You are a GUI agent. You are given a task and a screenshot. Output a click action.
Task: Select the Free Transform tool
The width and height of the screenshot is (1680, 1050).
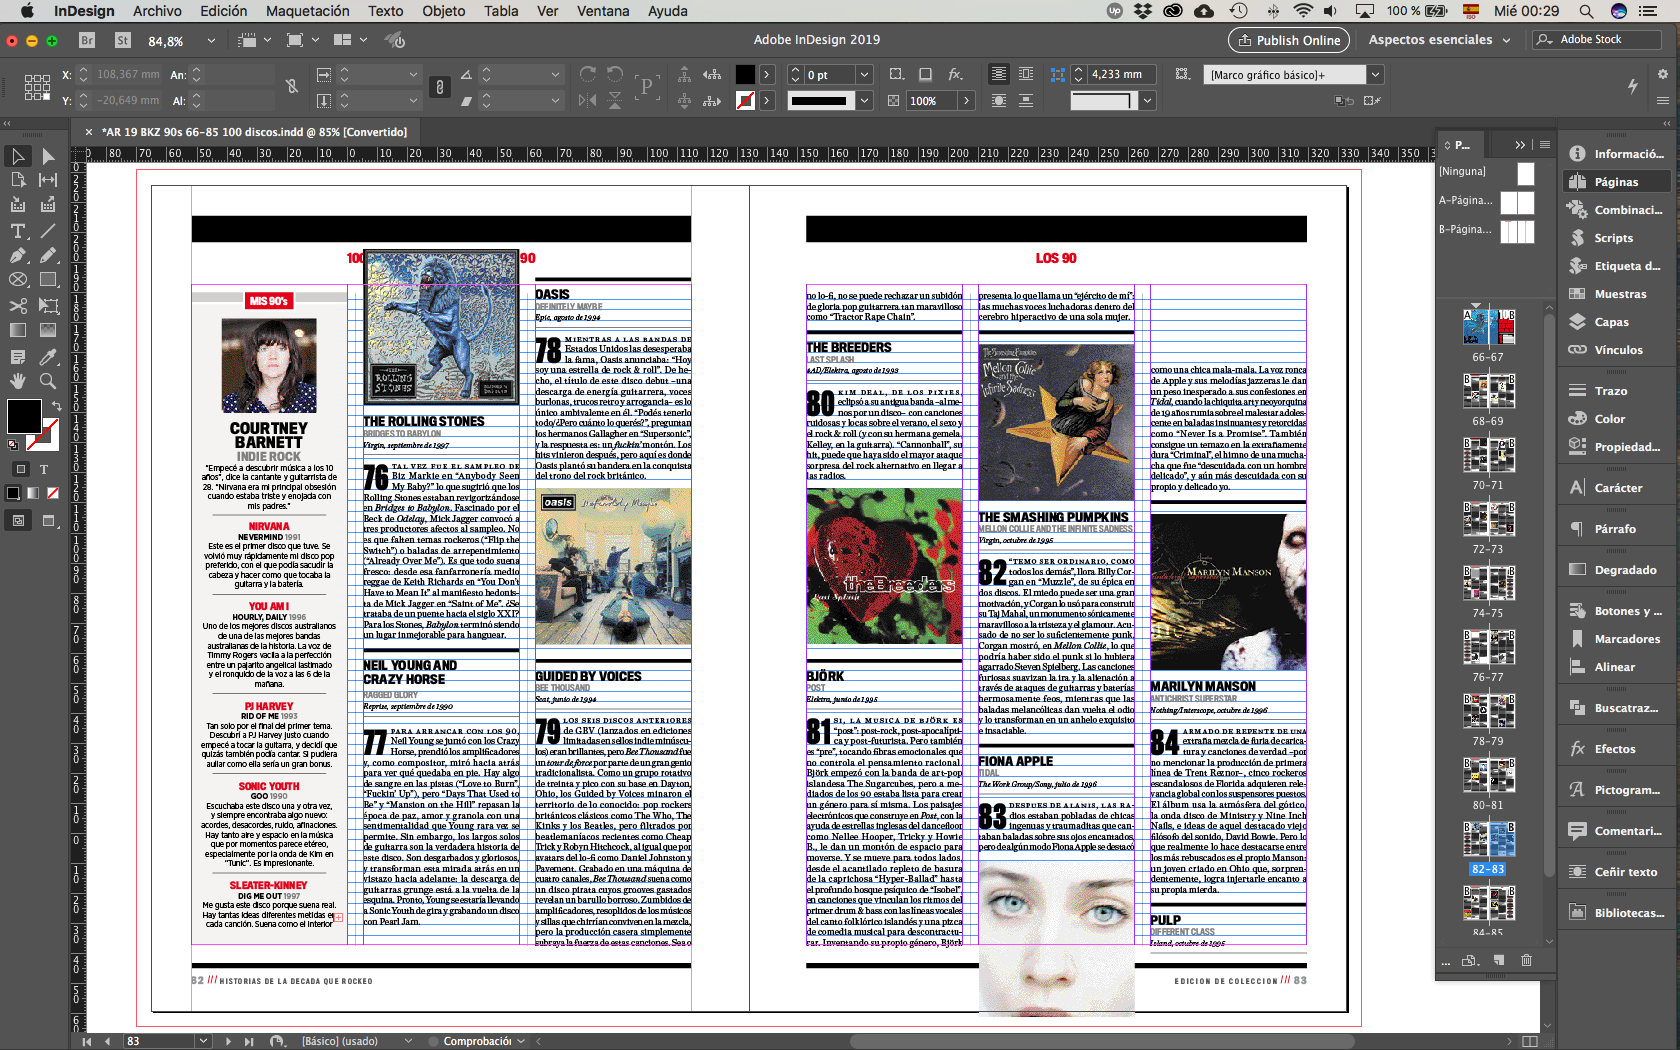(x=48, y=305)
